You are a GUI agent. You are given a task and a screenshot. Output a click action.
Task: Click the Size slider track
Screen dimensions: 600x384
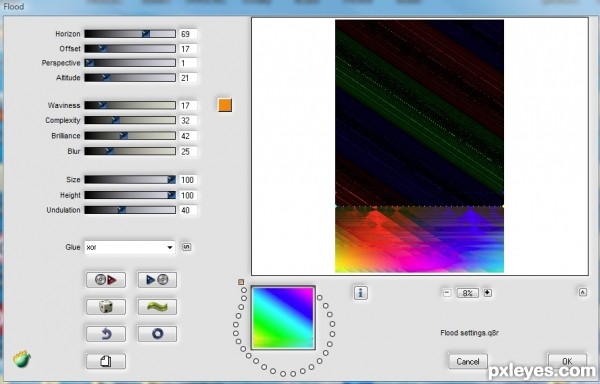130,180
